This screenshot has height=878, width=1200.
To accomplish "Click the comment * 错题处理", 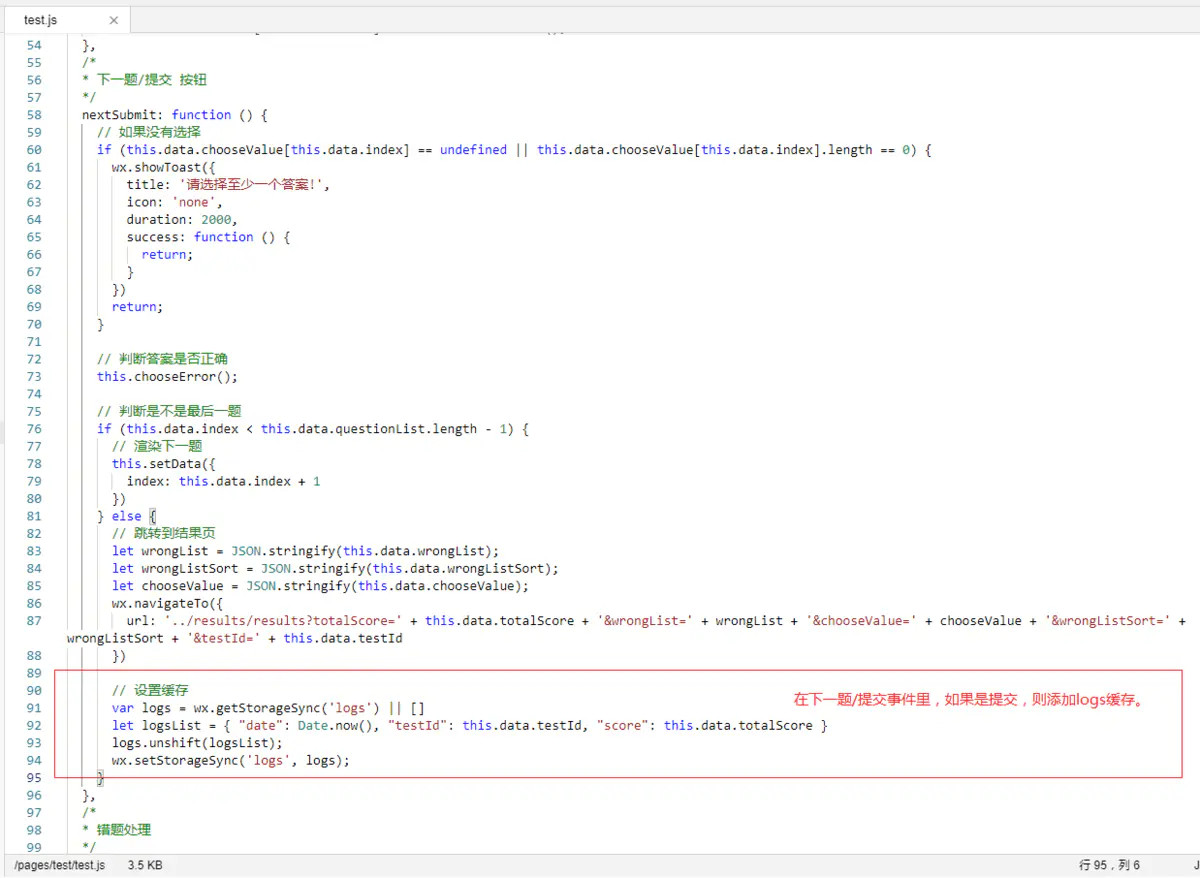I will click(117, 830).
